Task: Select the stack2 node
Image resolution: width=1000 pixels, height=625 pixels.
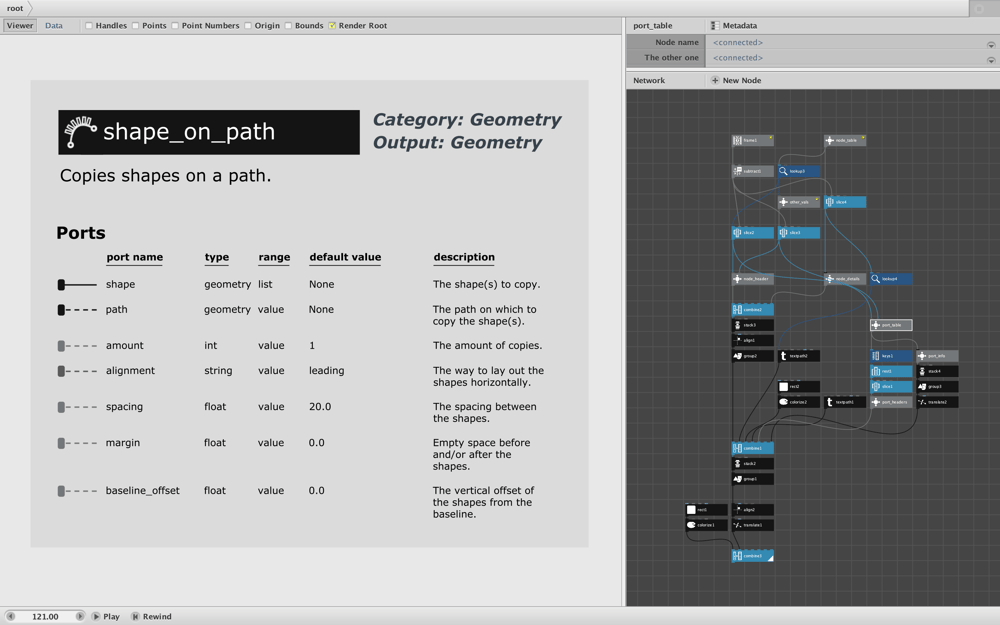Action: click(x=753, y=464)
